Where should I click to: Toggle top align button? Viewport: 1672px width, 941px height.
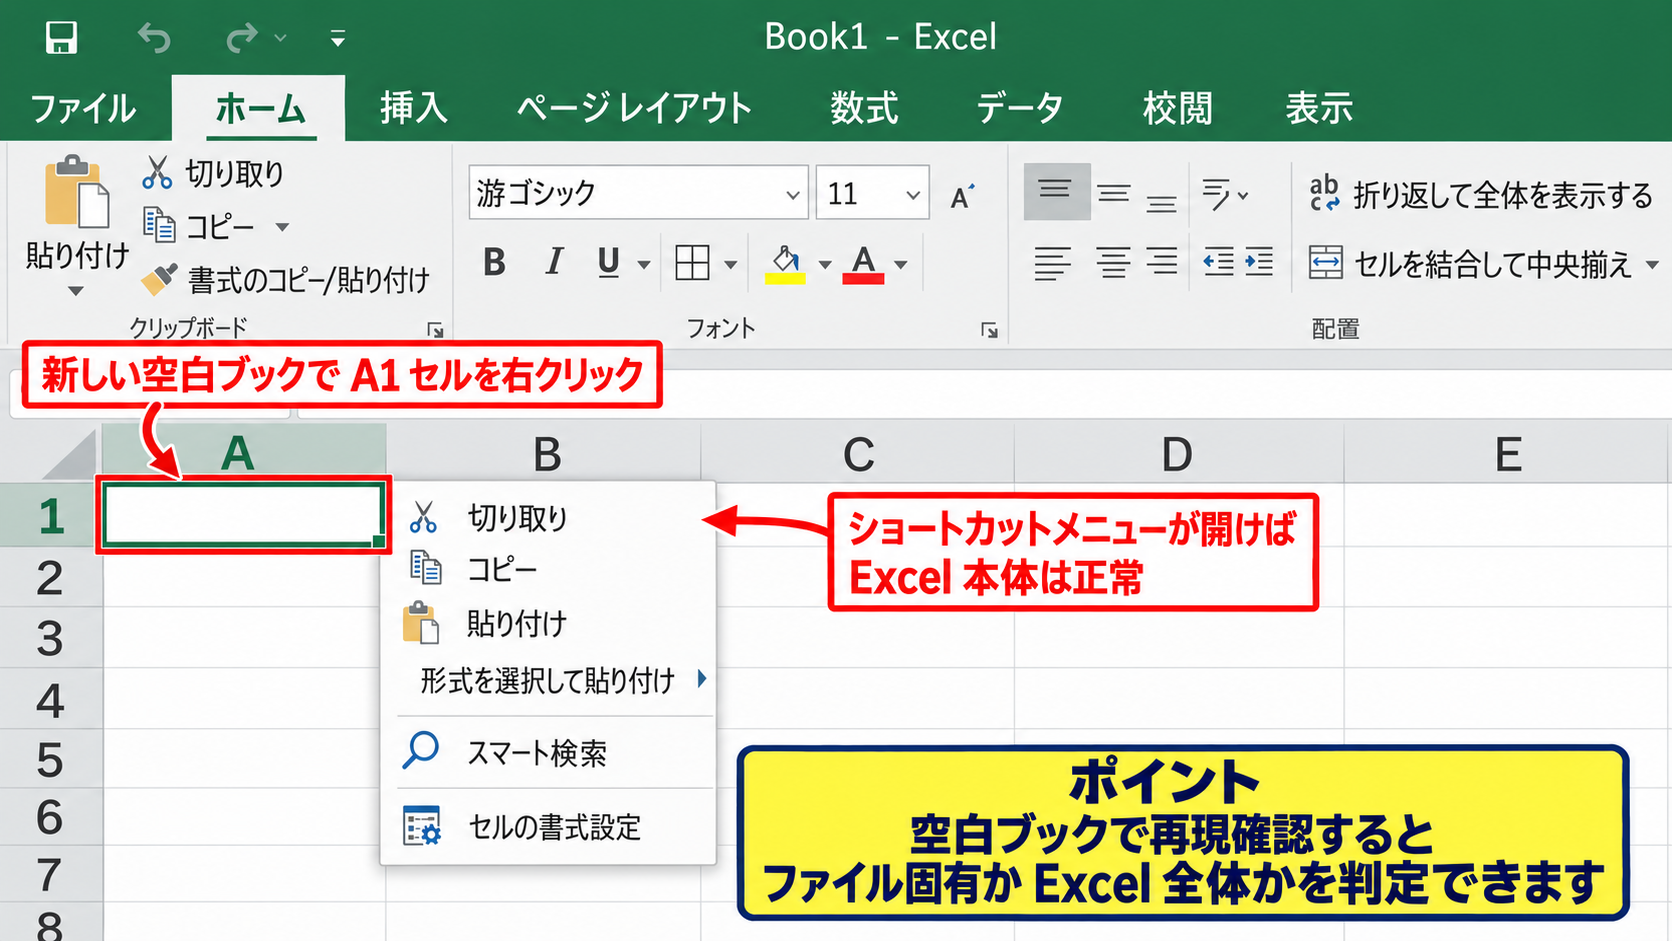1056,191
